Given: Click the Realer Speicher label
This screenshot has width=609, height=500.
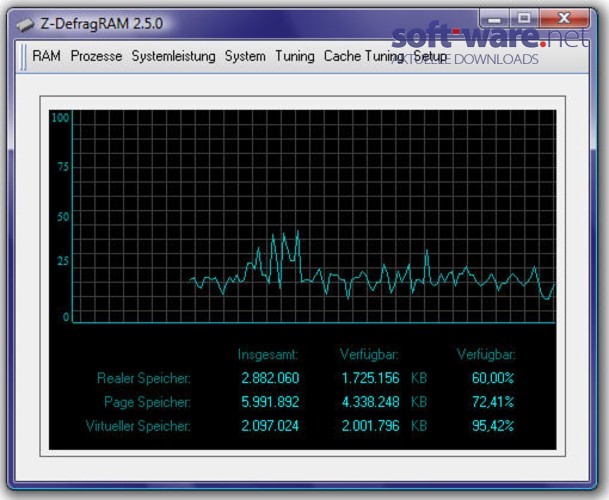Looking at the screenshot, I should click(144, 378).
